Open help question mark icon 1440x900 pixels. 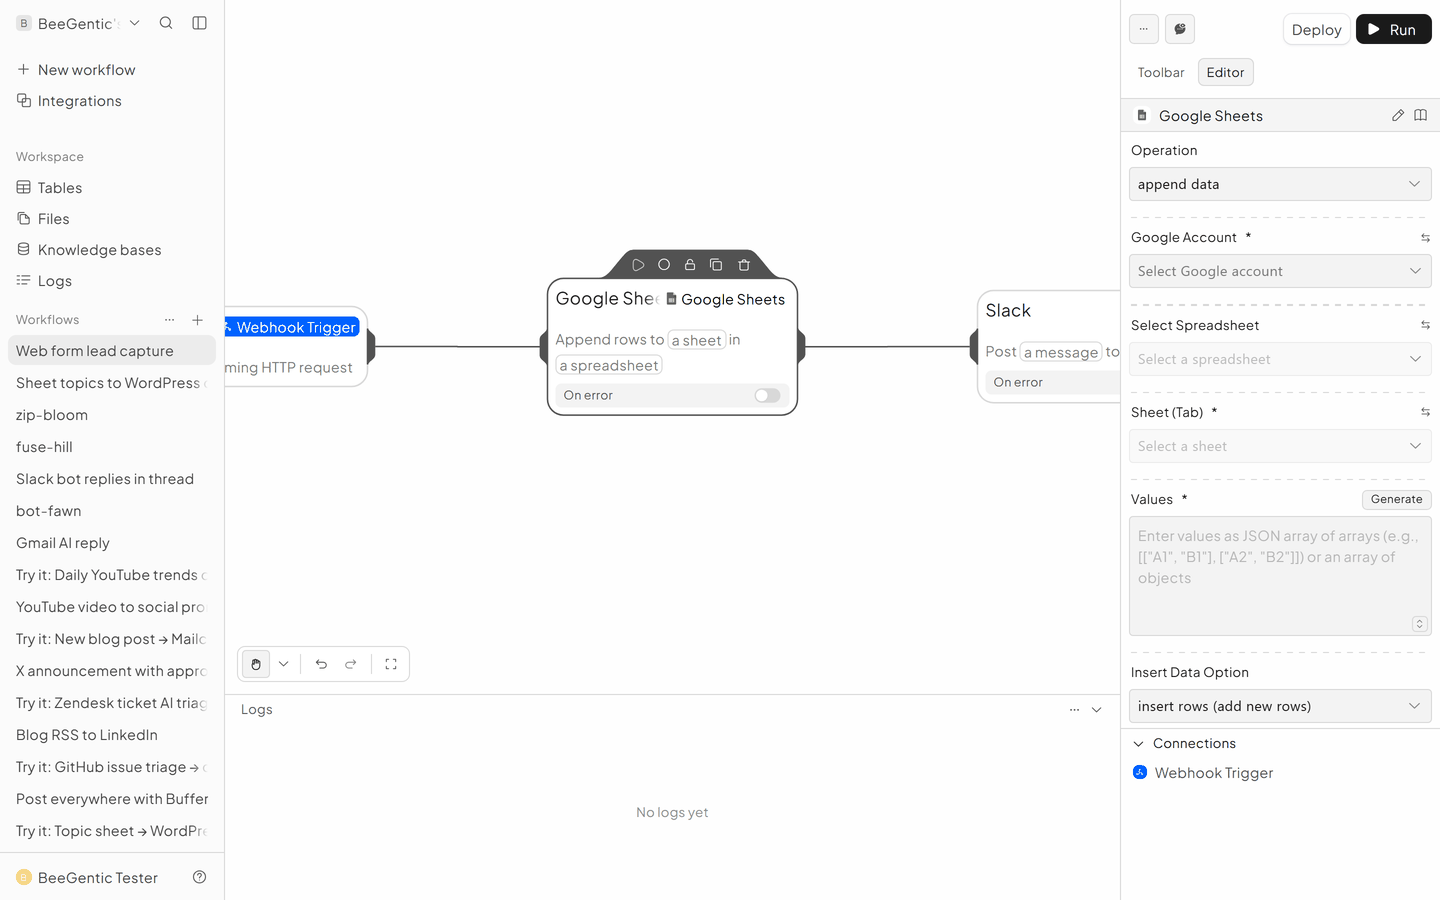pos(199,877)
